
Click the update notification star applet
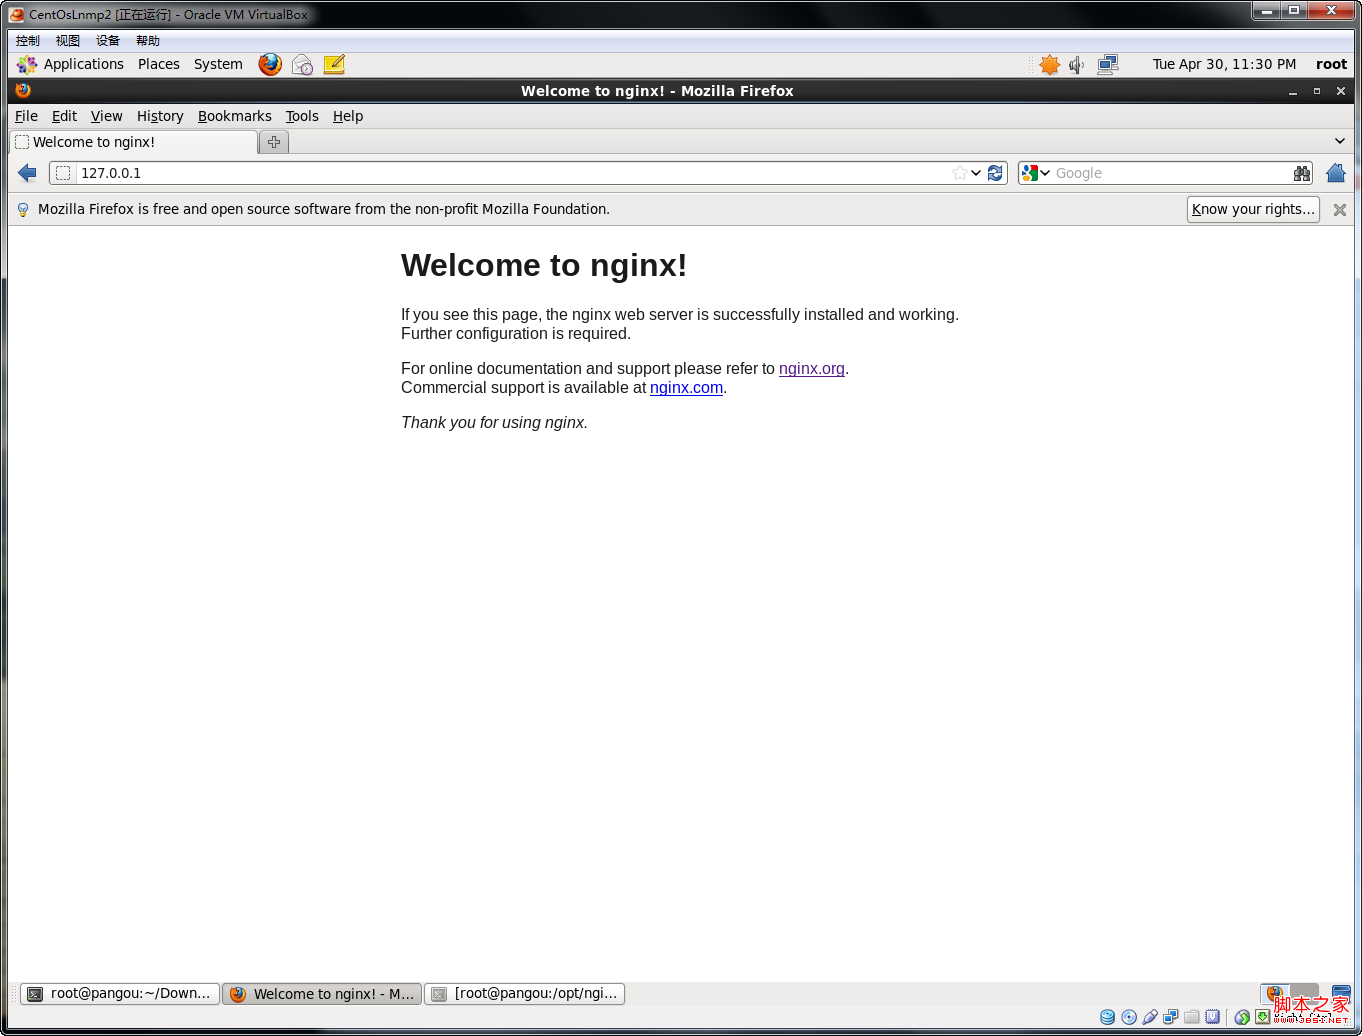point(1049,64)
